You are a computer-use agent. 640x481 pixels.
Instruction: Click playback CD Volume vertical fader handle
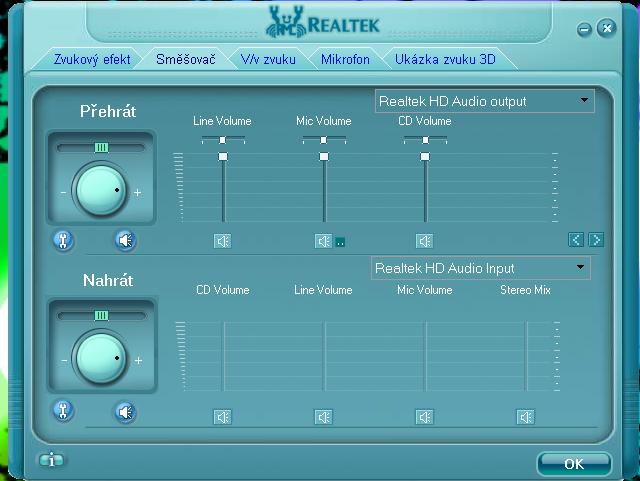tap(425, 157)
